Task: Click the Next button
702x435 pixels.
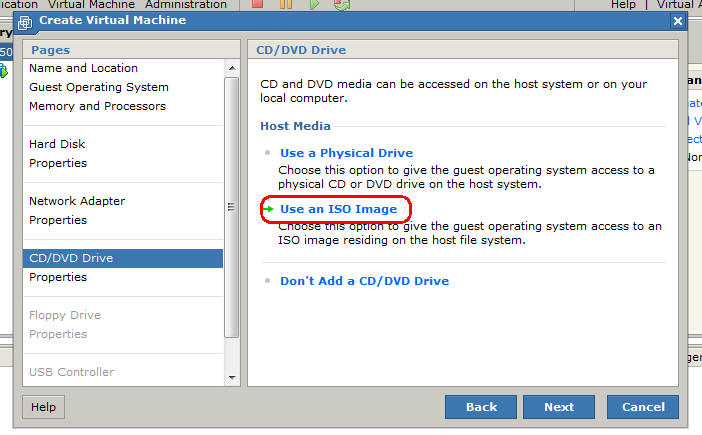Action: (x=559, y=407)
